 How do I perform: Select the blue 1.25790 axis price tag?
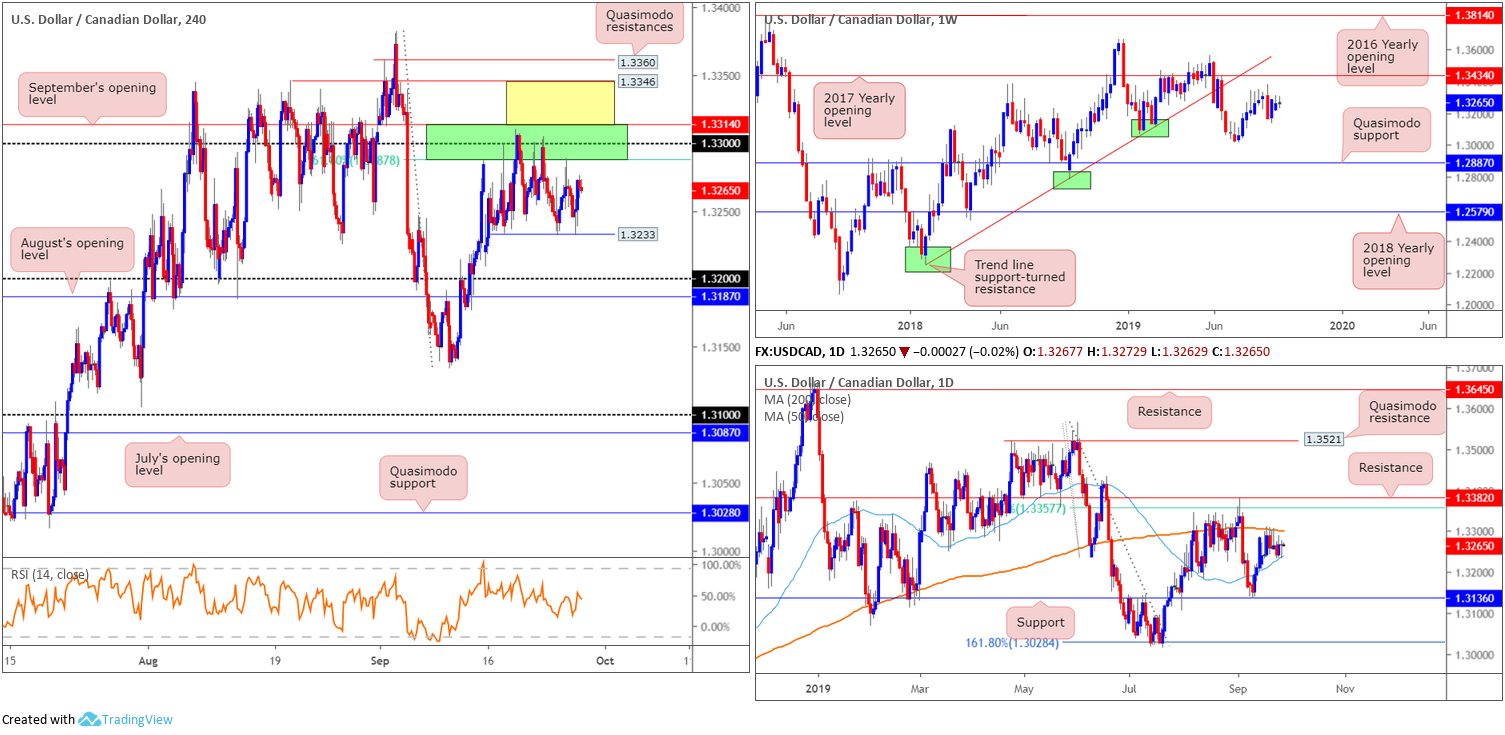(x=1474, y=211)
